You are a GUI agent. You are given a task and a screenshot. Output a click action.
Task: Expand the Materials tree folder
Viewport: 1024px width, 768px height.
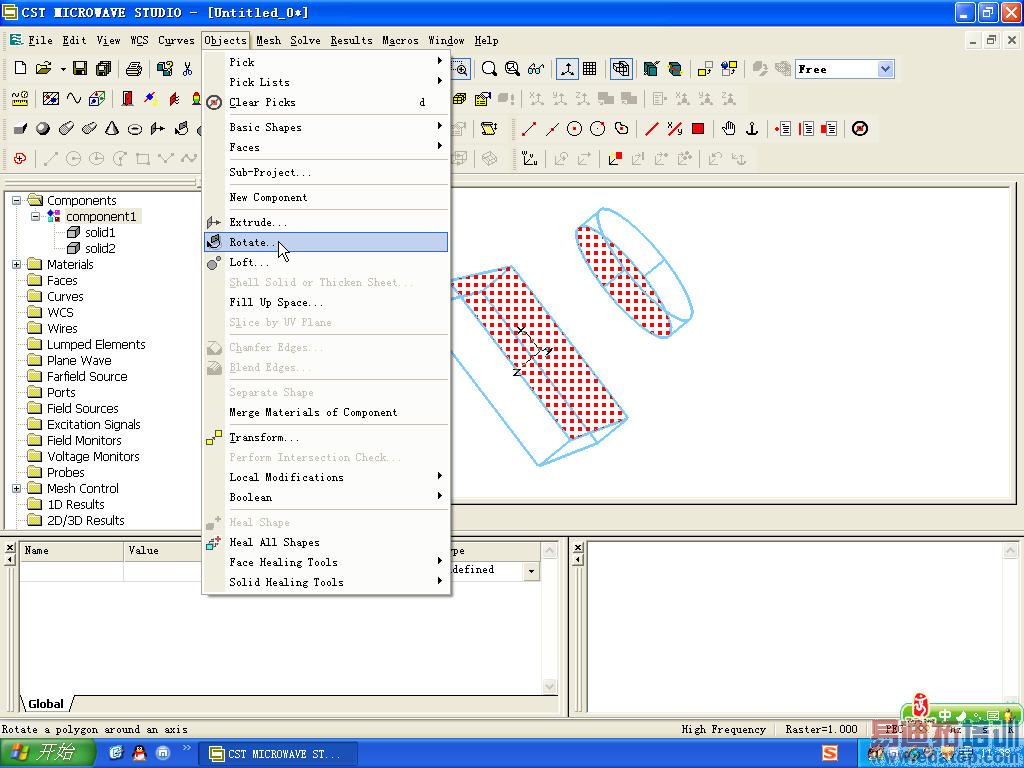click(17, 264)
